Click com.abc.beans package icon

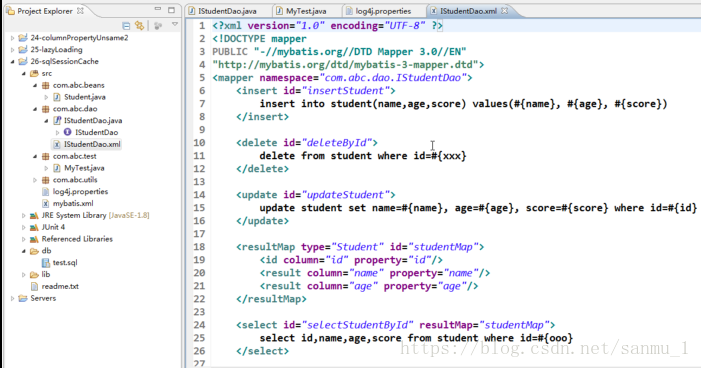coord(45,85)
